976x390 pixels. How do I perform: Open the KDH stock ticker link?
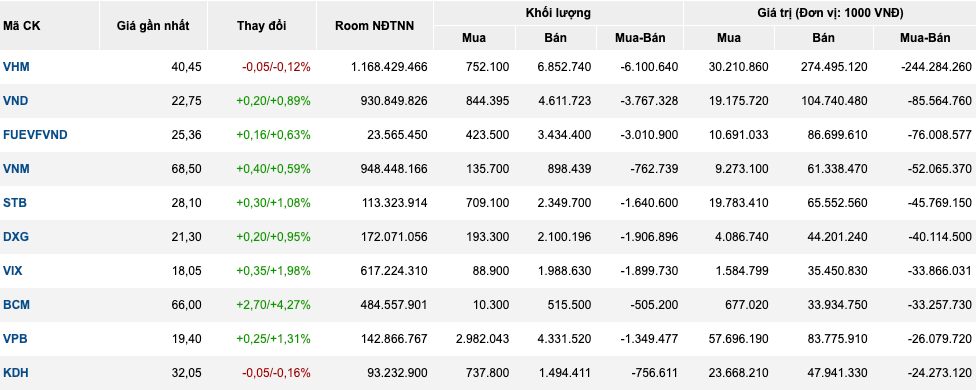[16, 373]
